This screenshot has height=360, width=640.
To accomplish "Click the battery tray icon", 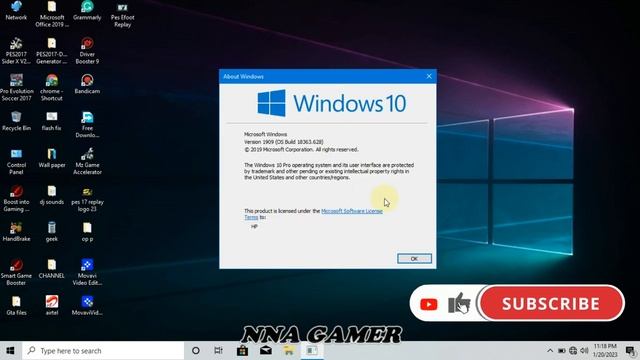I will tap(562, 351).
